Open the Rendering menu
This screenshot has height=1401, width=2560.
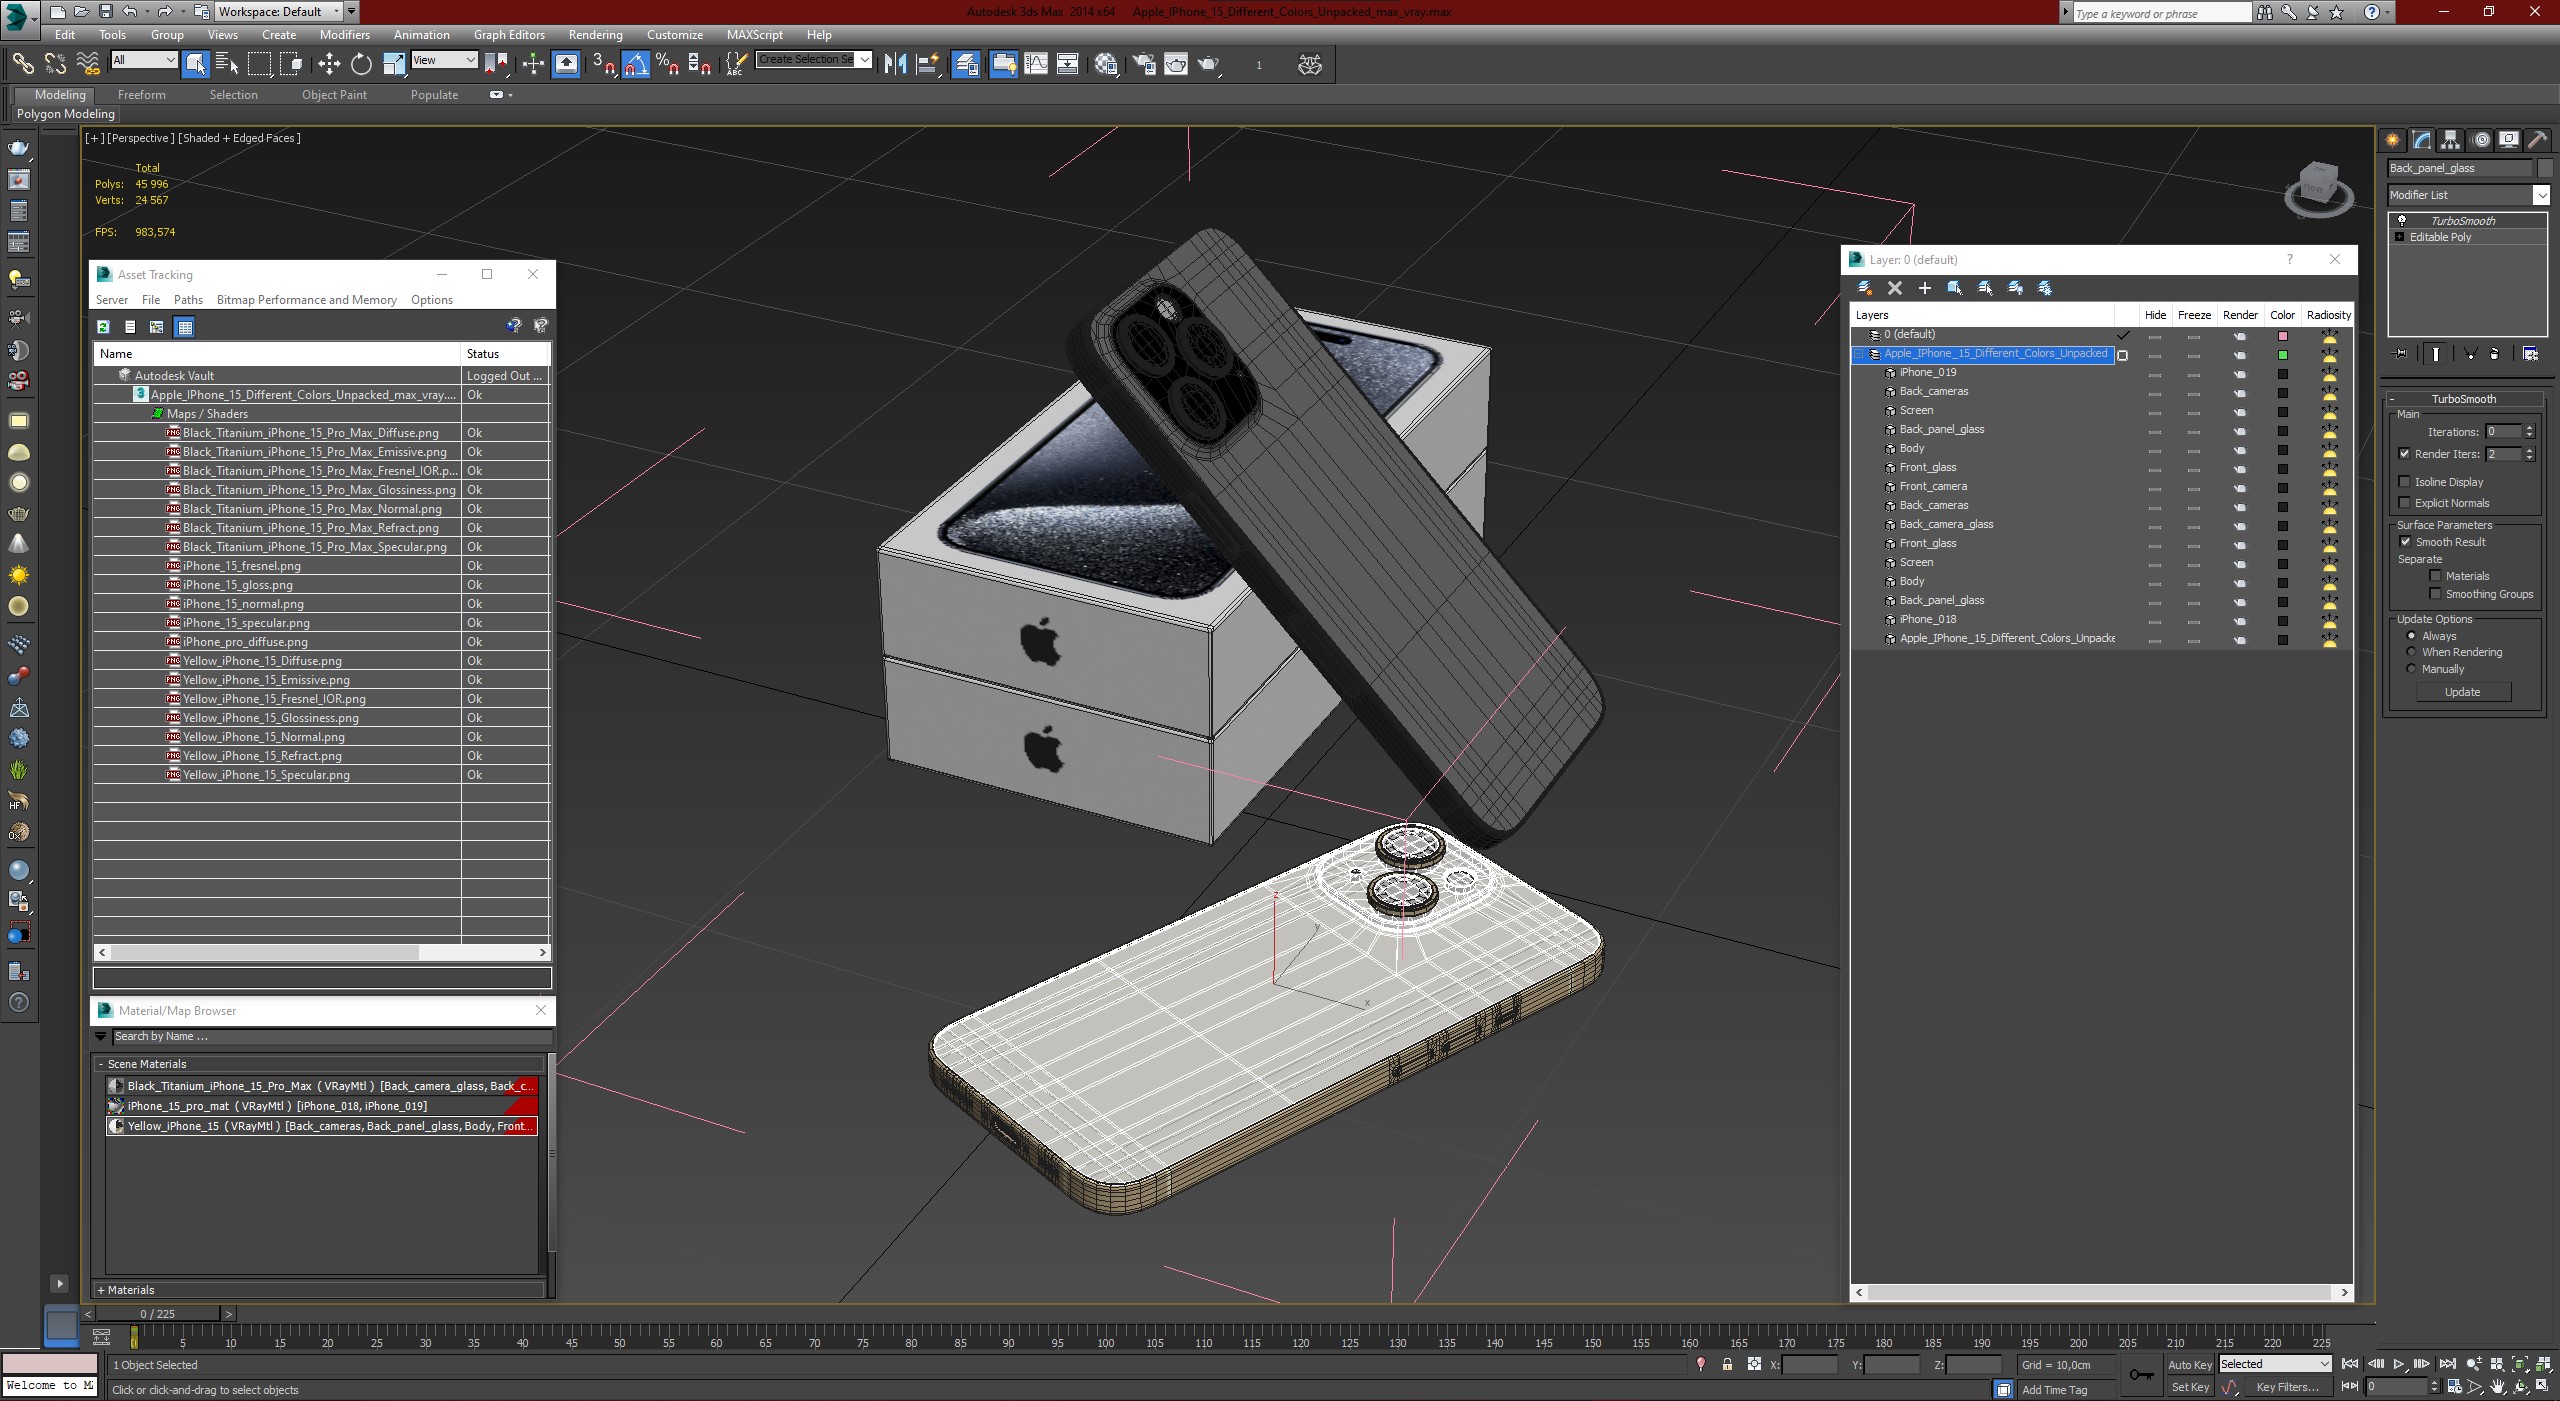pyautogui.click(x=595, y=35)
